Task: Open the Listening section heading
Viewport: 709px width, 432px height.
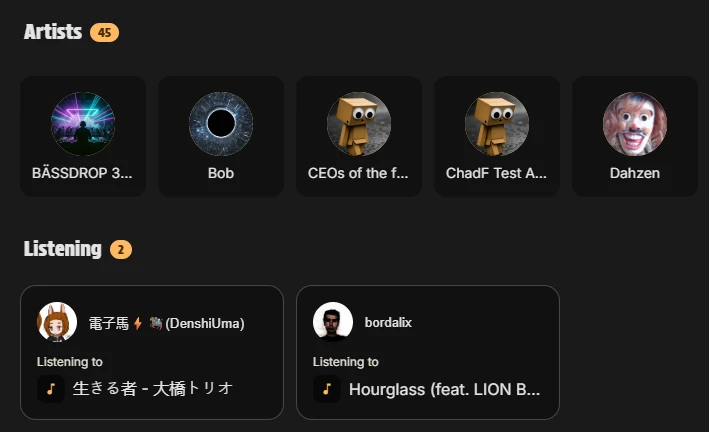Action: (63, 249)
